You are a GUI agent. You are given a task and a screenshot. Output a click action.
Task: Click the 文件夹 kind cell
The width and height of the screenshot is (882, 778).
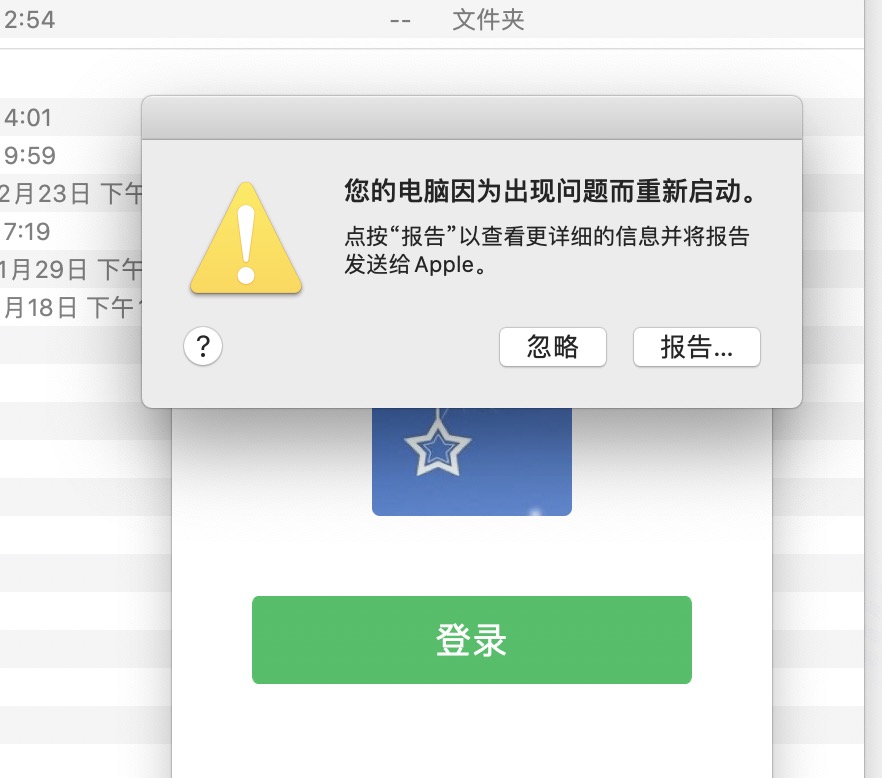(x=488, y=20)
